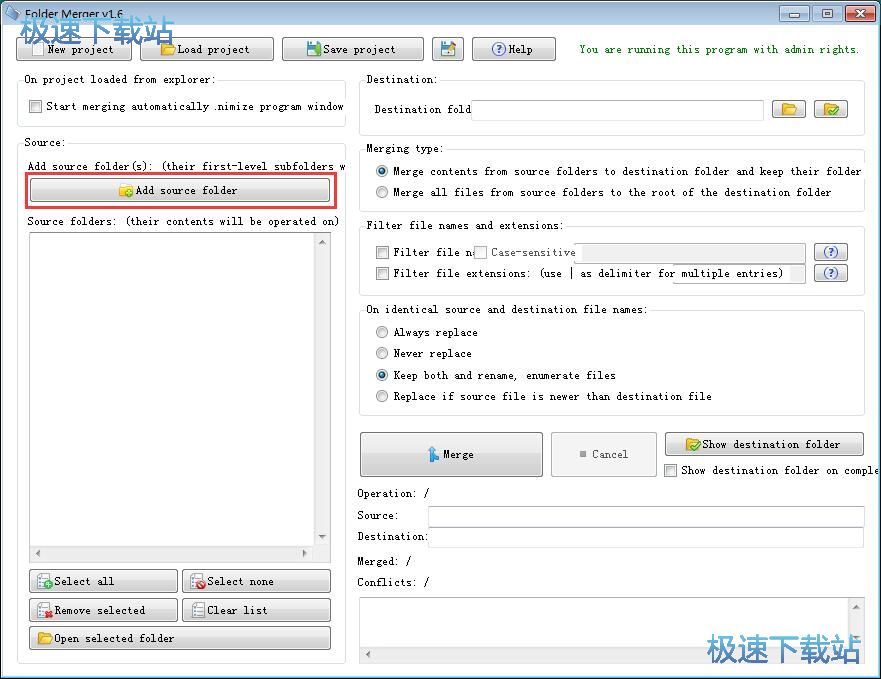
Task: Open help for Filter file extensions
Action: [830, 273]
